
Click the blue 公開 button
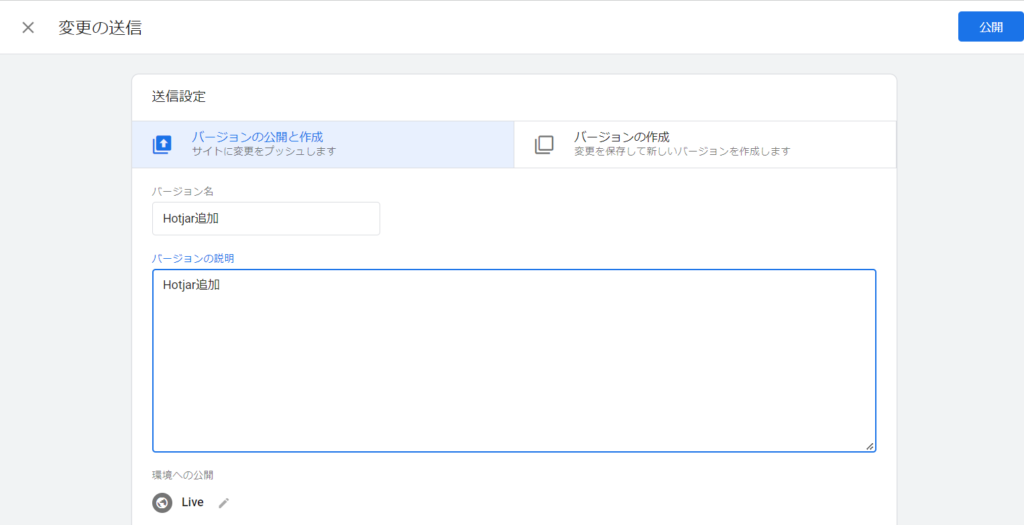coord(990,27)
